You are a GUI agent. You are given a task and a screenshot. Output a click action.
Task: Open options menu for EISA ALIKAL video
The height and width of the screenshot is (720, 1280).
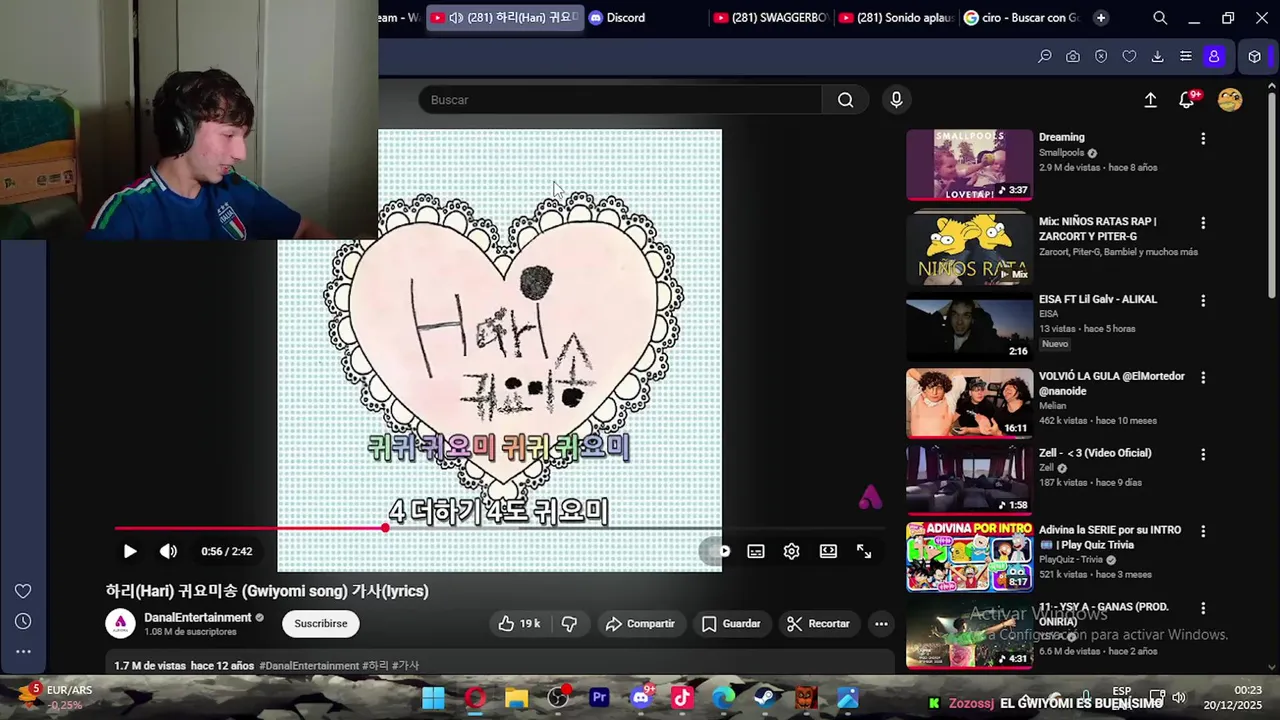[1203, 300]
